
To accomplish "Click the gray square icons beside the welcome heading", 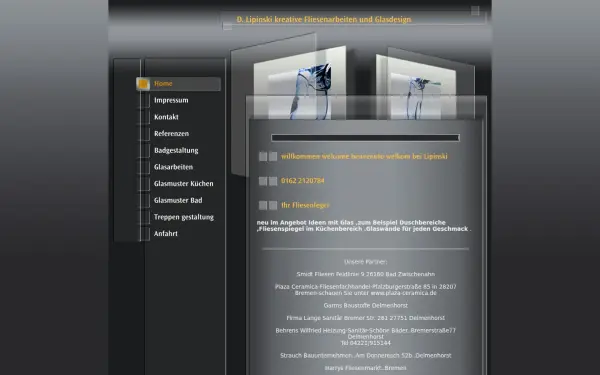I will click(x=268, y=157).
